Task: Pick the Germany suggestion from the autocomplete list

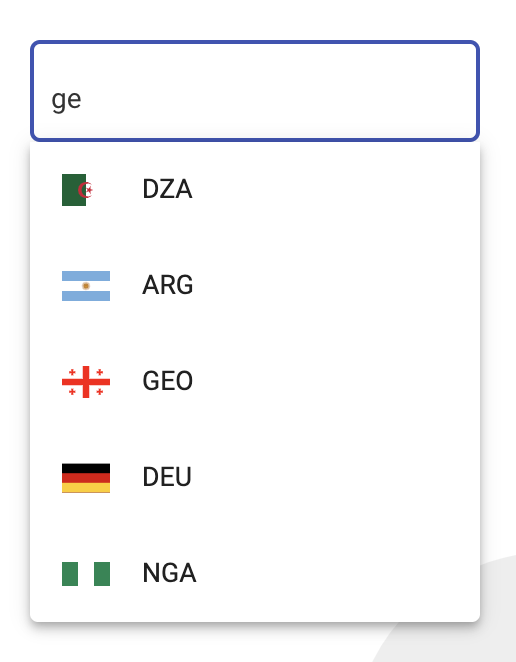Action: 255,478
